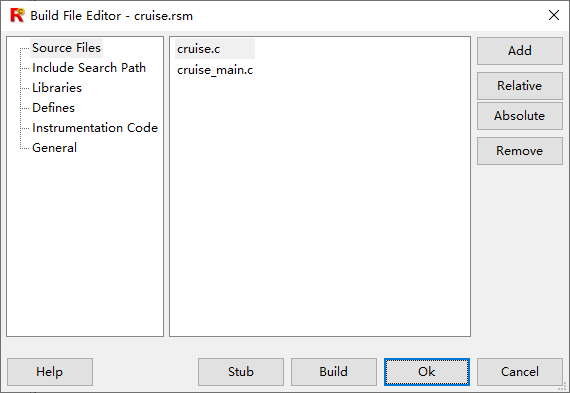Viewport: 570px width, 393px height.
Task: Remove the selected source file
Action: 519,151
